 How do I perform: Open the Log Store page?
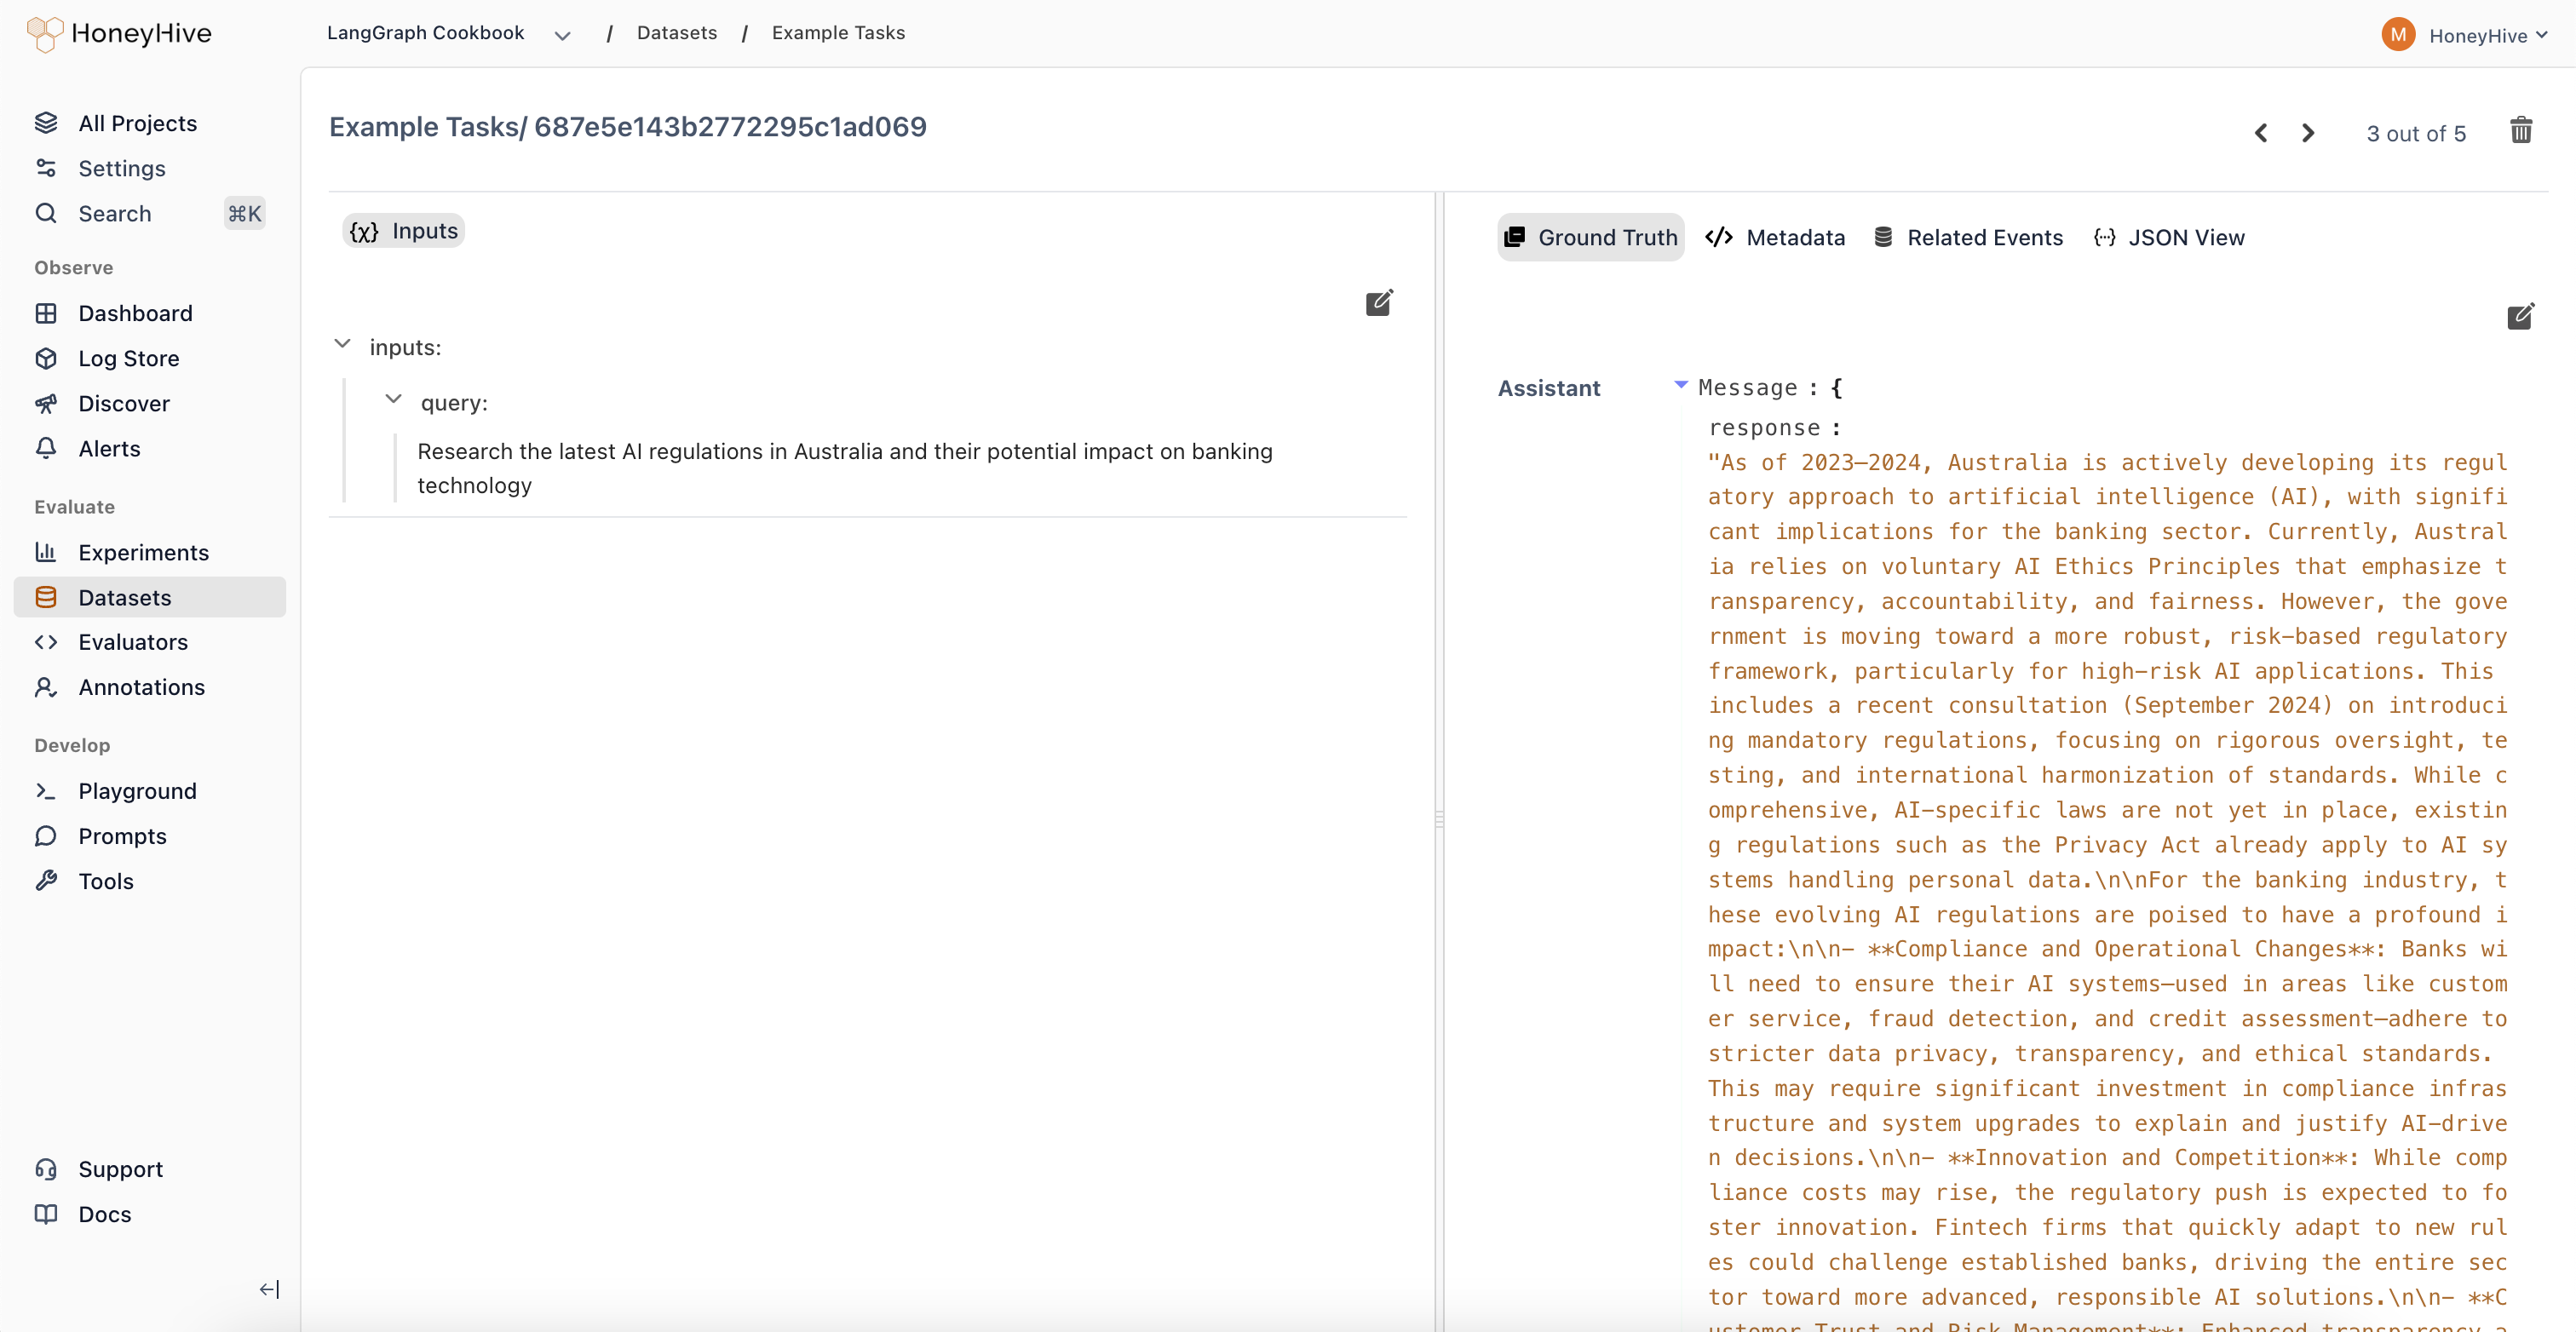pos(128,358)
